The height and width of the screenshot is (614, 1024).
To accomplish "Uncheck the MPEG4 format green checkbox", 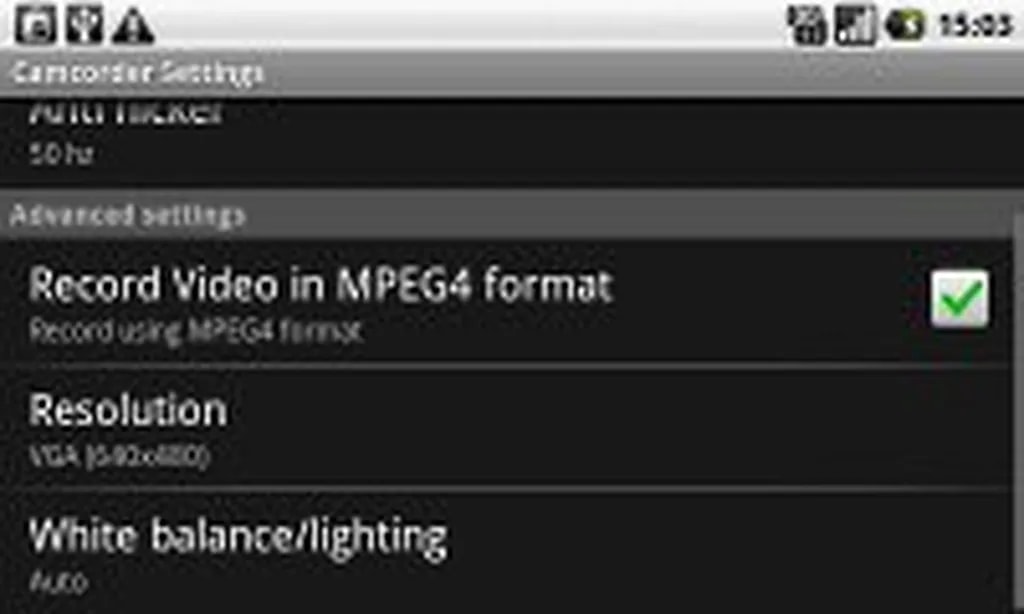I will point(959,299).
